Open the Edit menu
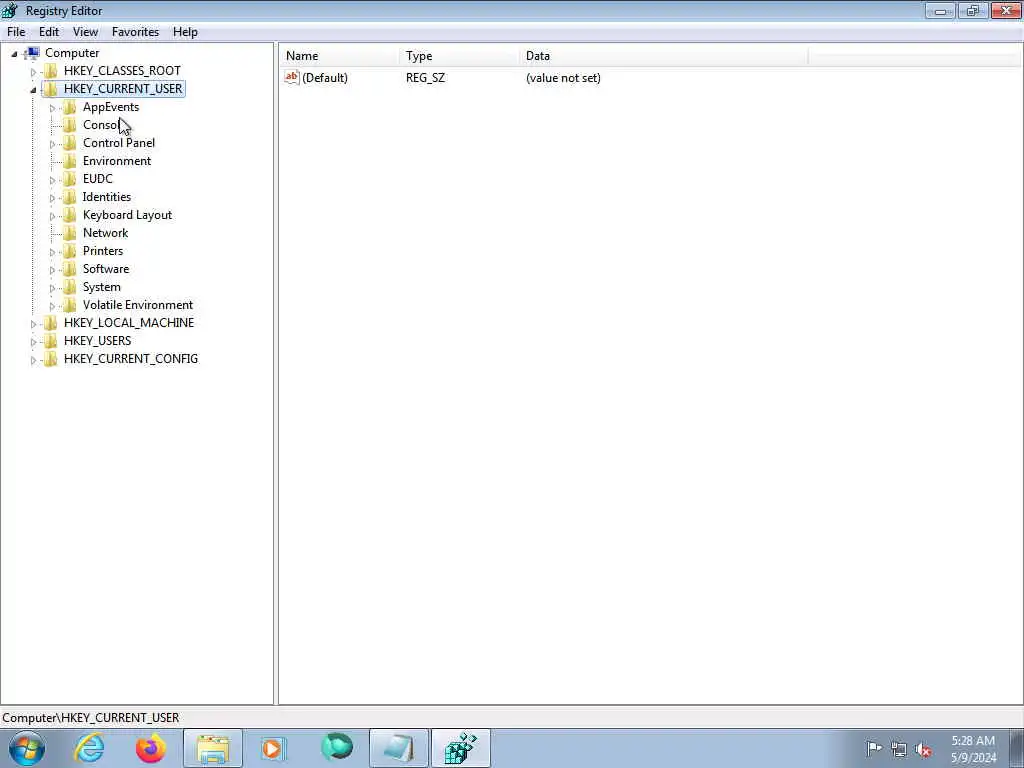The height and width of the screenshot is (768, 1024). 49,31
